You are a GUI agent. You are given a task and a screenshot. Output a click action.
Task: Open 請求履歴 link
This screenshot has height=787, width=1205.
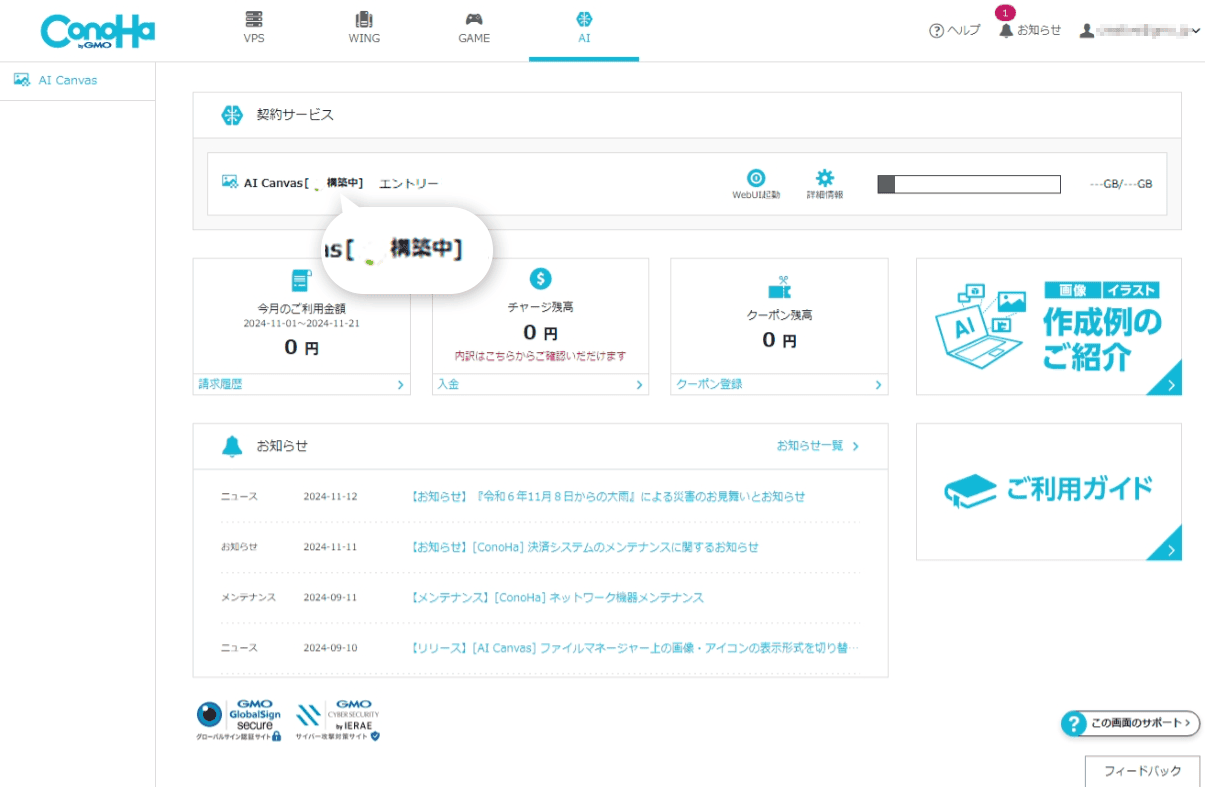(x=220, y=384)
